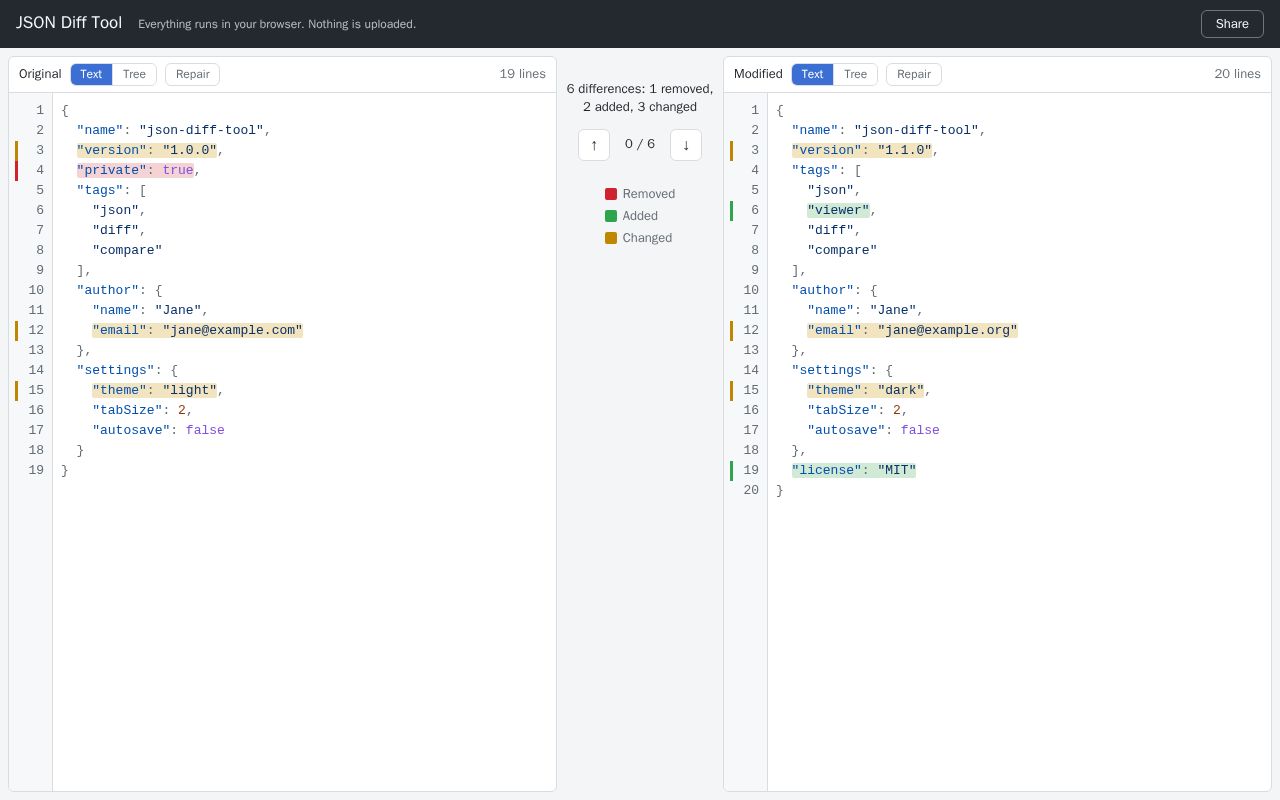Click the differences summary text
The width and height of the screenshot is (1280, 800).
click(x=640, y=98)
